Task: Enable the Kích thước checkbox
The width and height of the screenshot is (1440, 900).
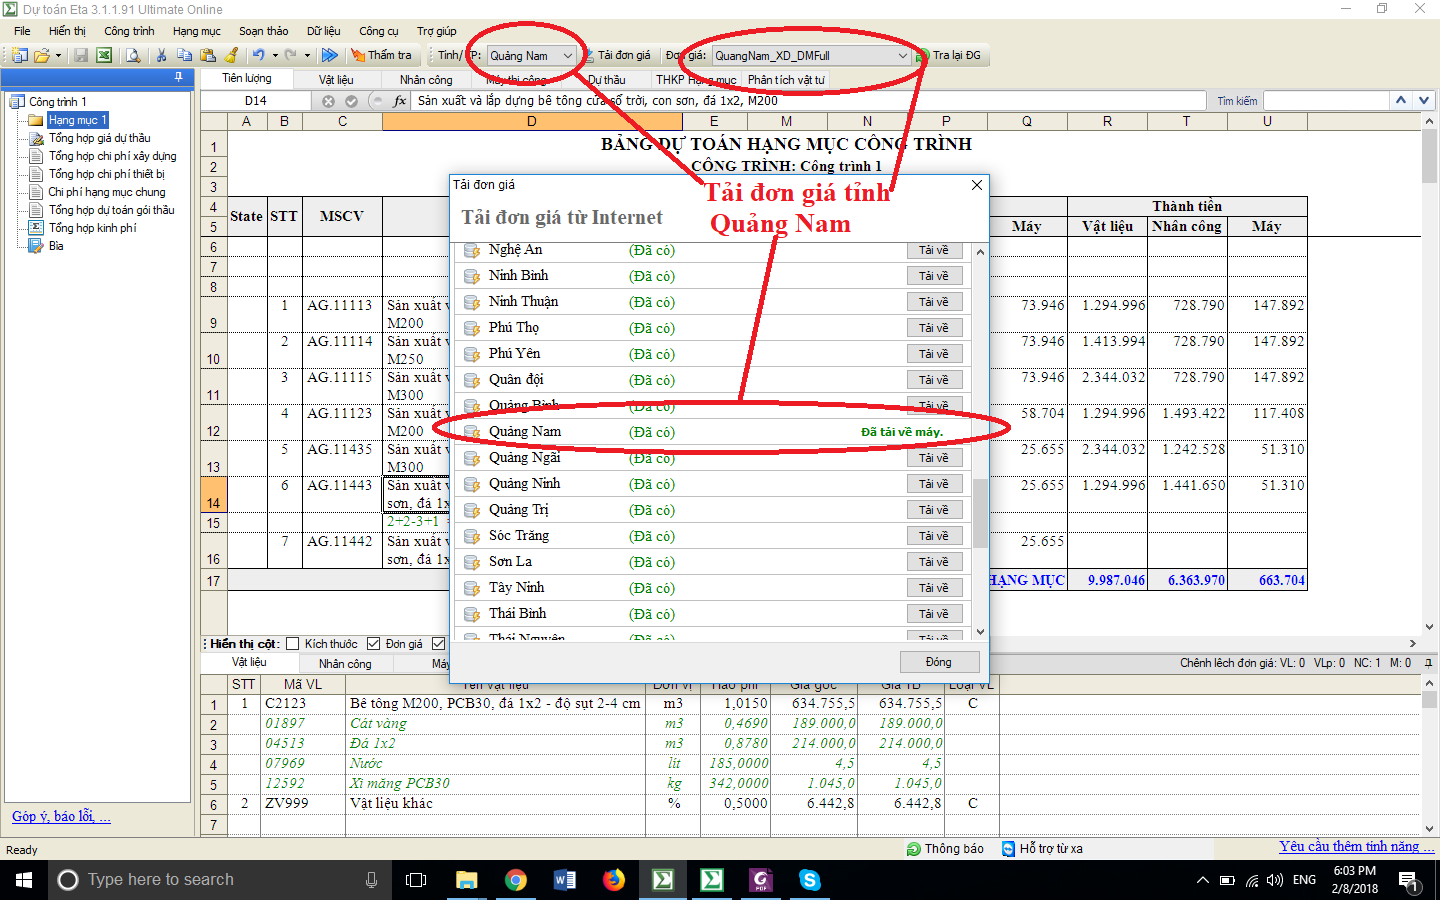Action: point(293,644)
